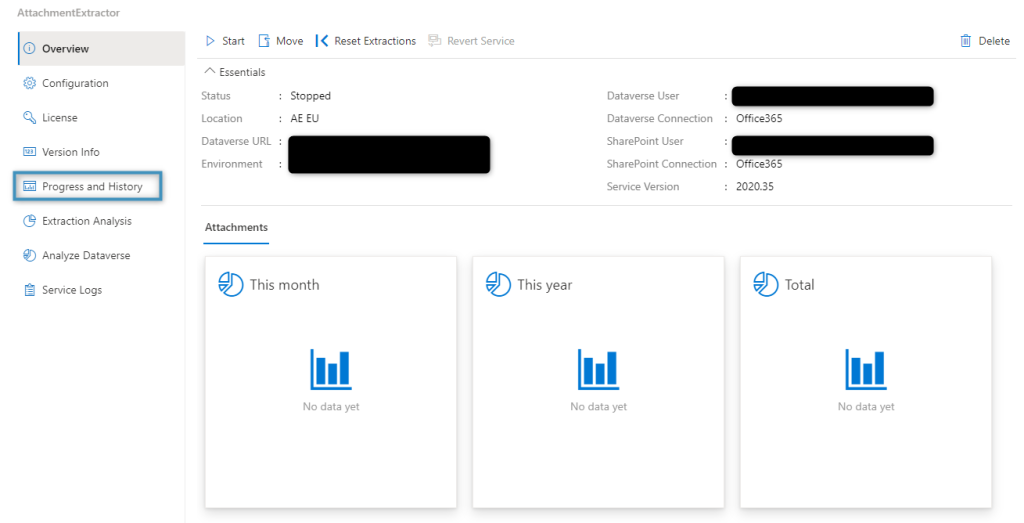Click the Service Version label

[x=643, y=186]
